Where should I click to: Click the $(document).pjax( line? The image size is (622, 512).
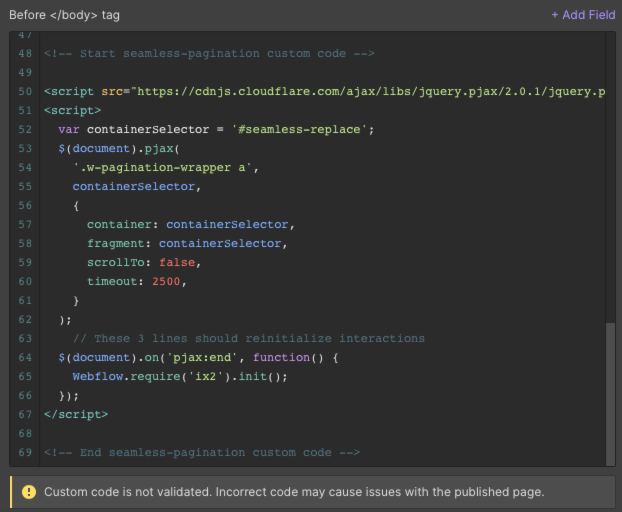point(119,149)
